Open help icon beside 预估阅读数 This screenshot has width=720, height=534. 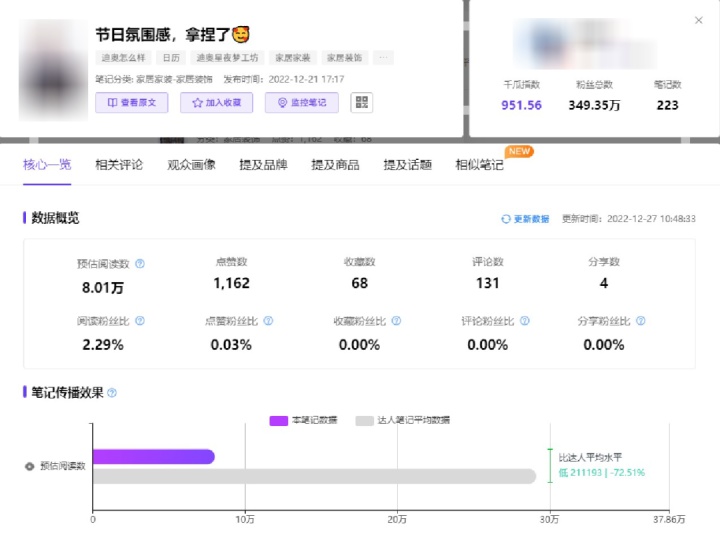pyautogui.click(x=140, y=264)
